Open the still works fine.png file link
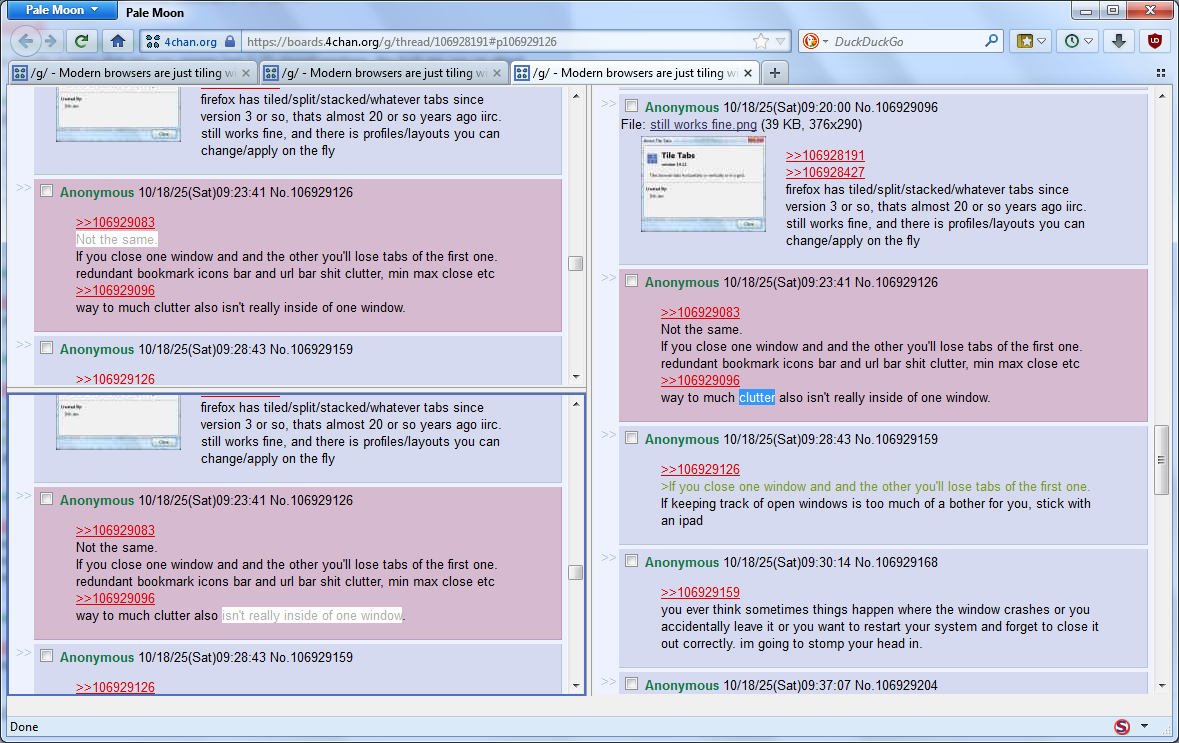The image size is (1179, 743). tap(703, 125)
